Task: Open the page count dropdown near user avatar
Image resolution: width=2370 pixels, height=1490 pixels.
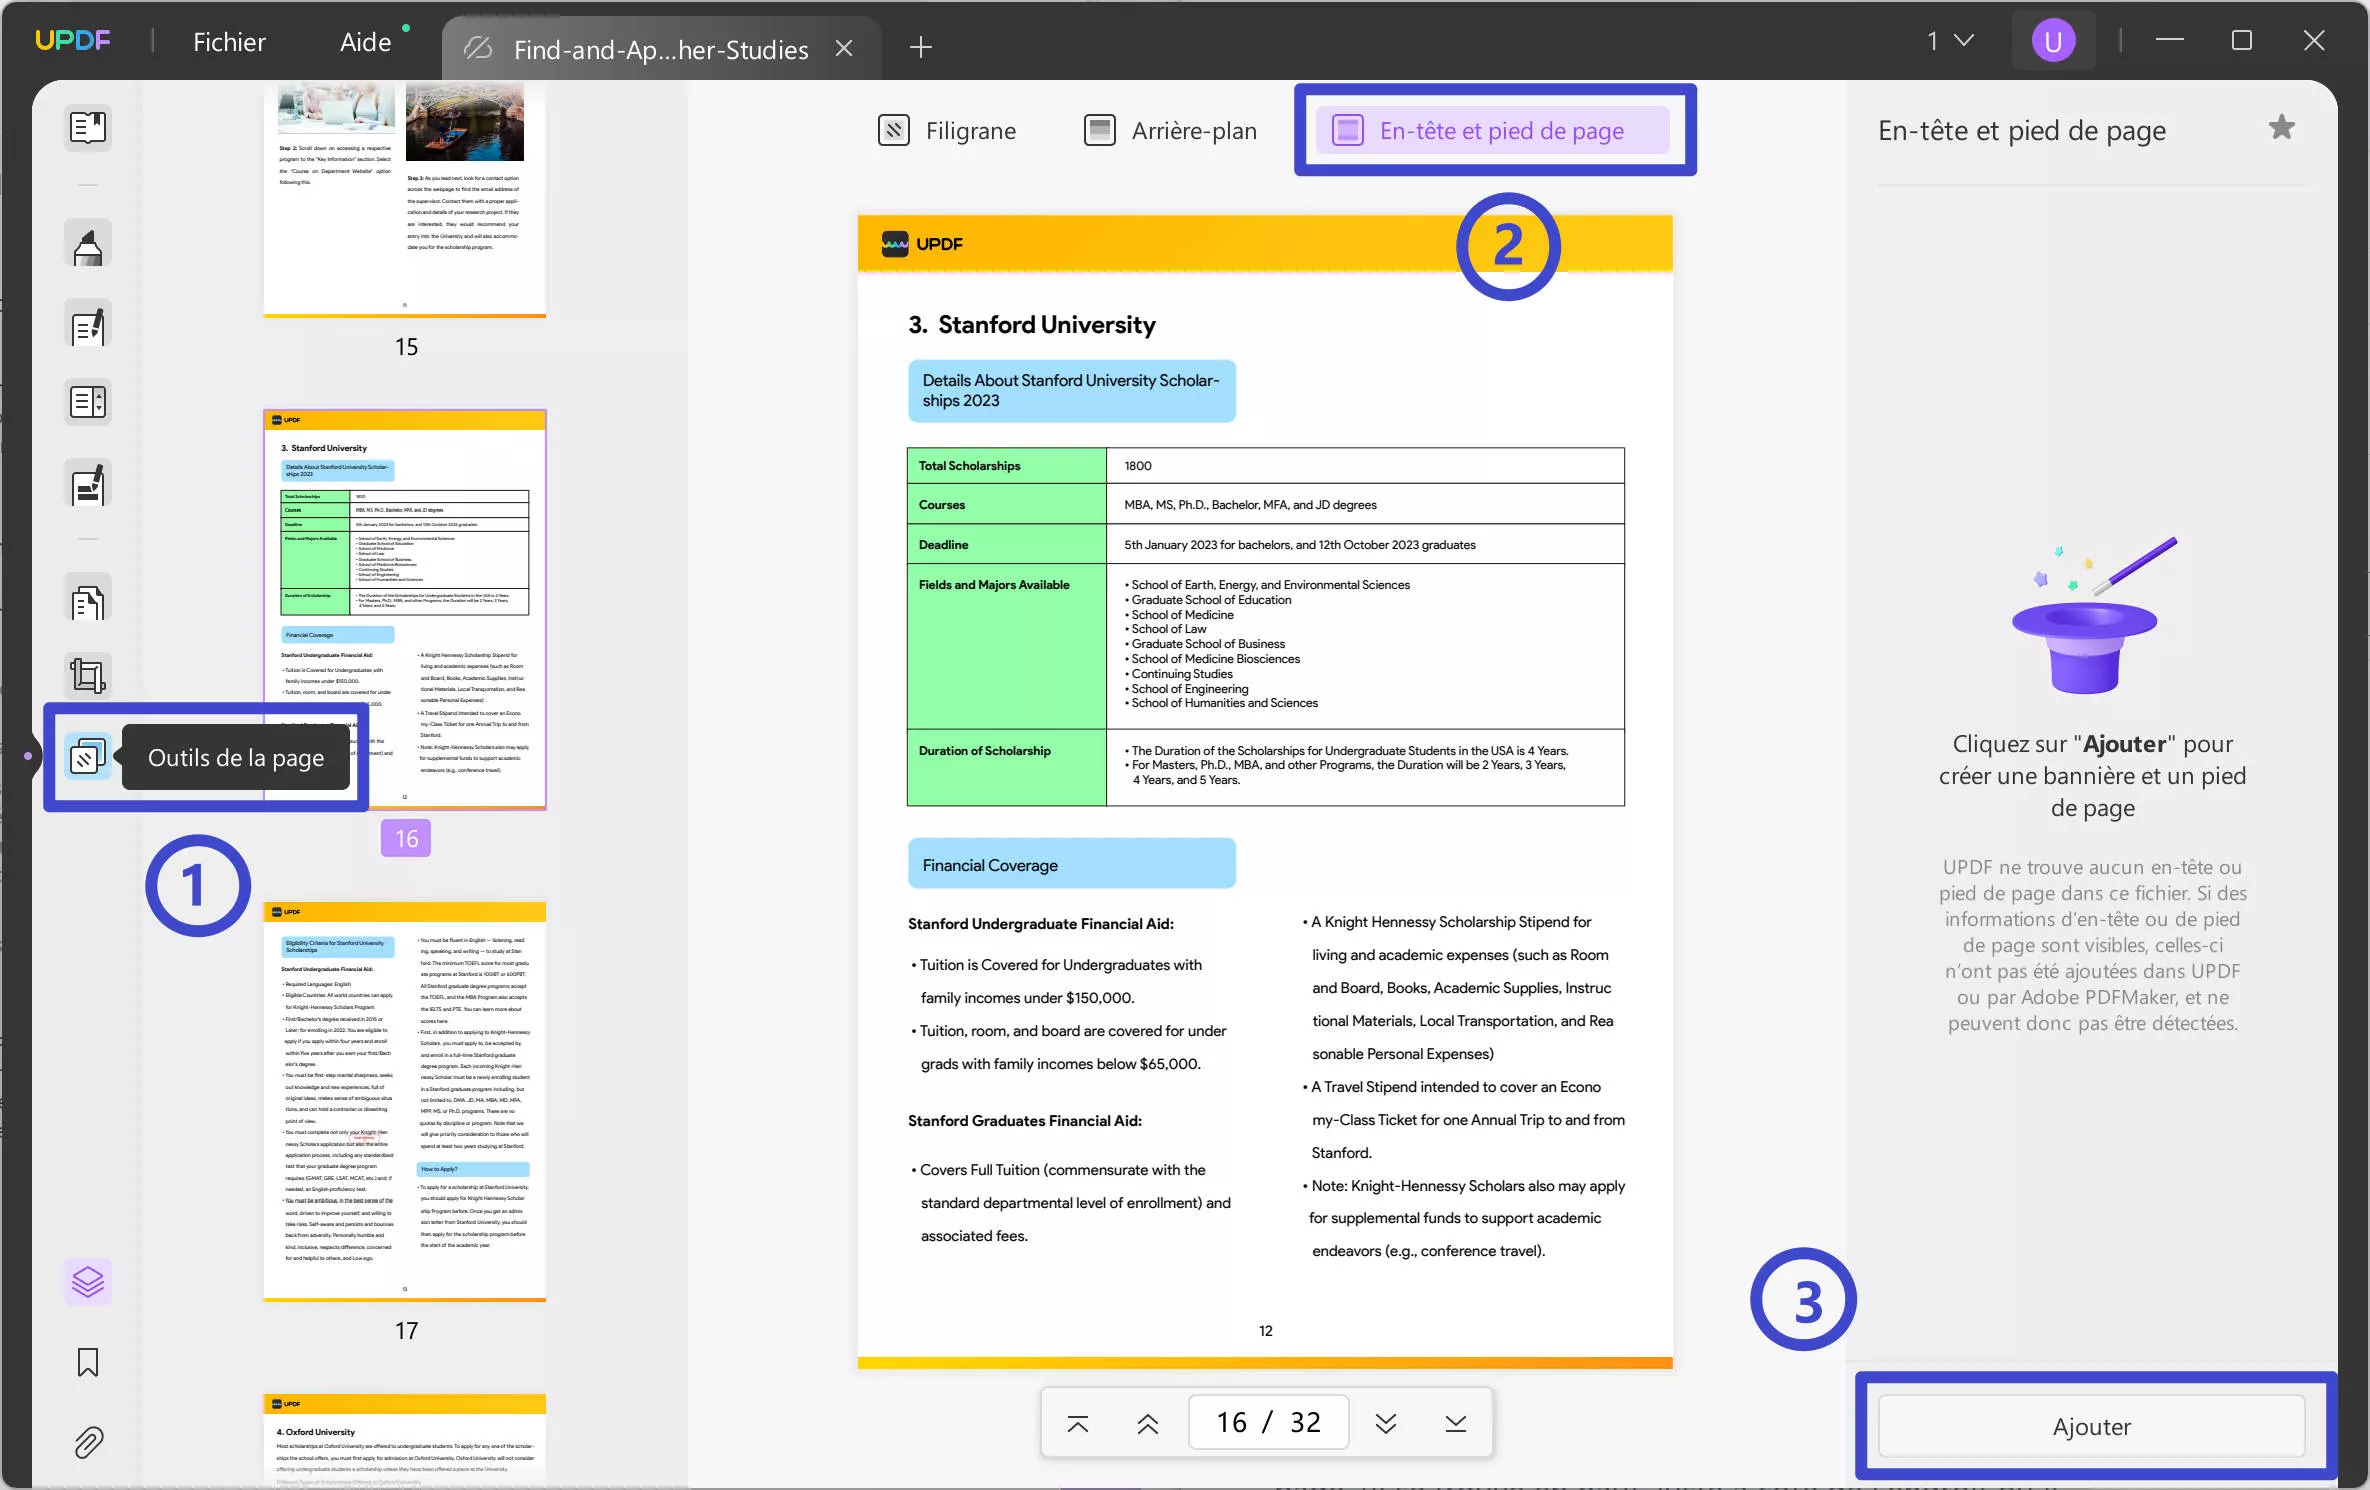Action: [x=1946, y=40]
